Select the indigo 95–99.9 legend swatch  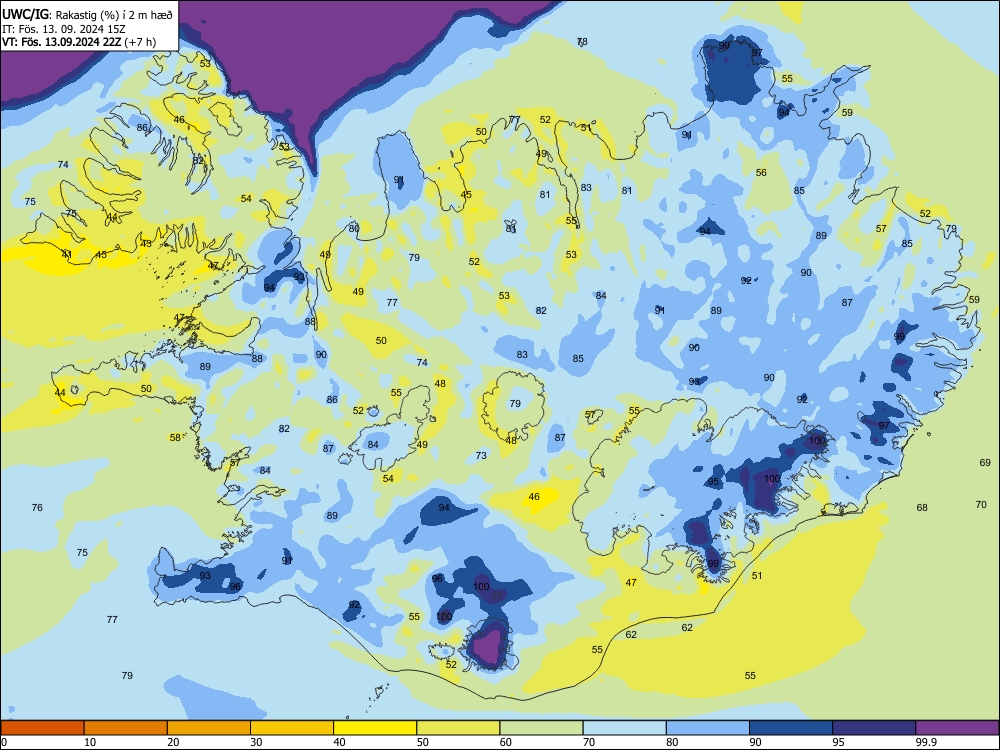[x=874, y=728]
